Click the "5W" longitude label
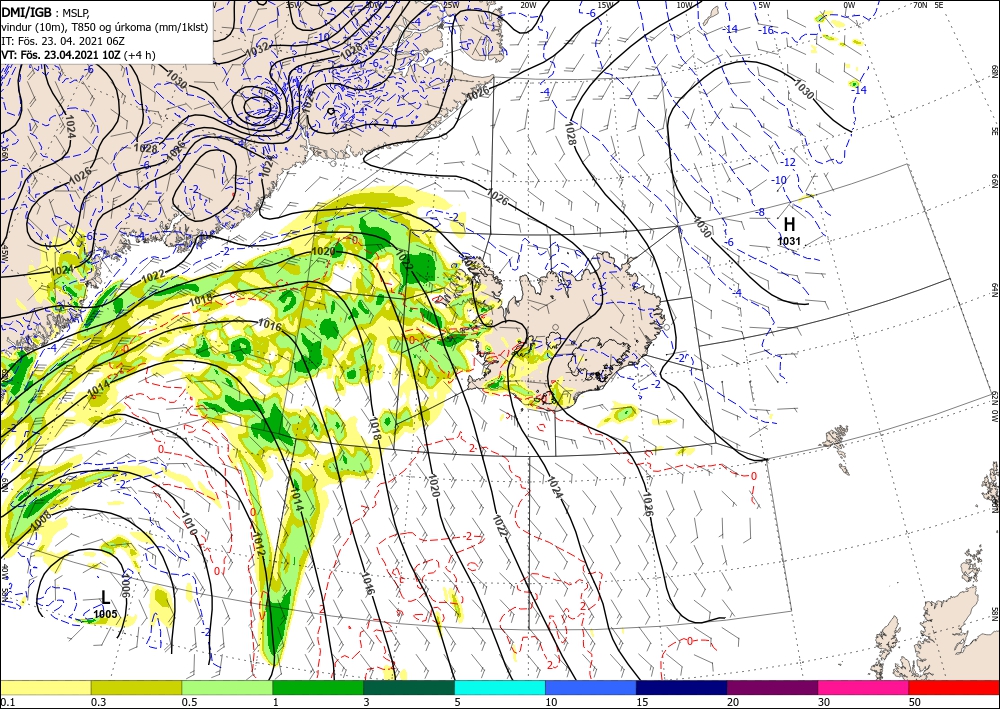 click(x=764, y=5)
